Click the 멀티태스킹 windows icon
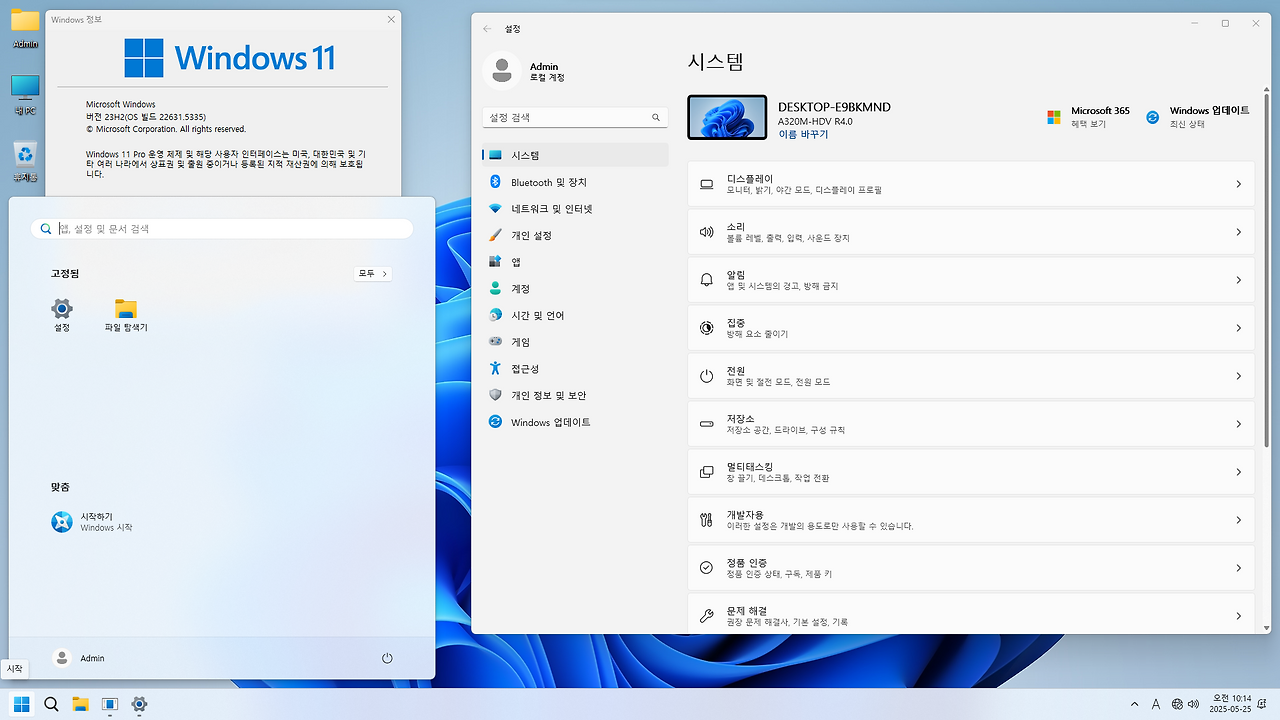The image size is (1280, 720). click(x=707, y=472)
